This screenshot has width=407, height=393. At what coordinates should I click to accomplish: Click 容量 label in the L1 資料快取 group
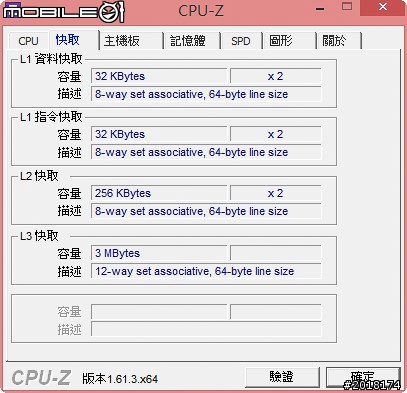click(x=69, y=77)
